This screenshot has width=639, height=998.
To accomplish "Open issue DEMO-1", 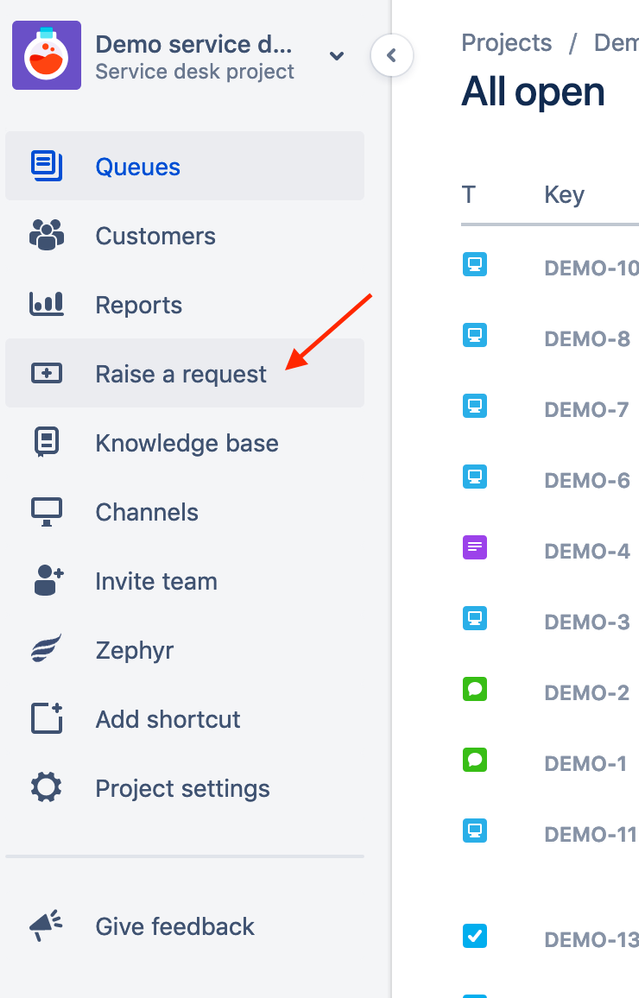I will pyautogui.click(x=585, y=763).
